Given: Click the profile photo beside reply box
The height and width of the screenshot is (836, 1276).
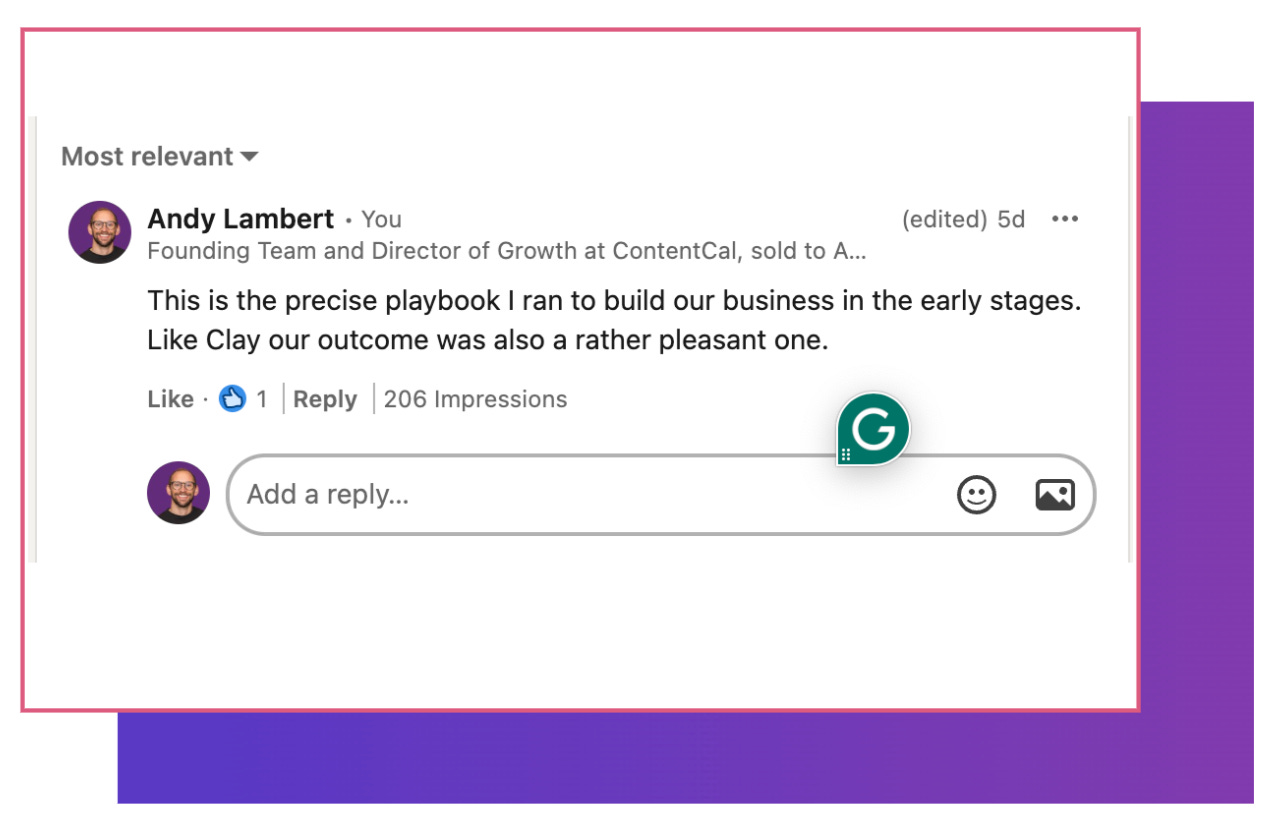Looking at the screenshot, I should [179, 493].
